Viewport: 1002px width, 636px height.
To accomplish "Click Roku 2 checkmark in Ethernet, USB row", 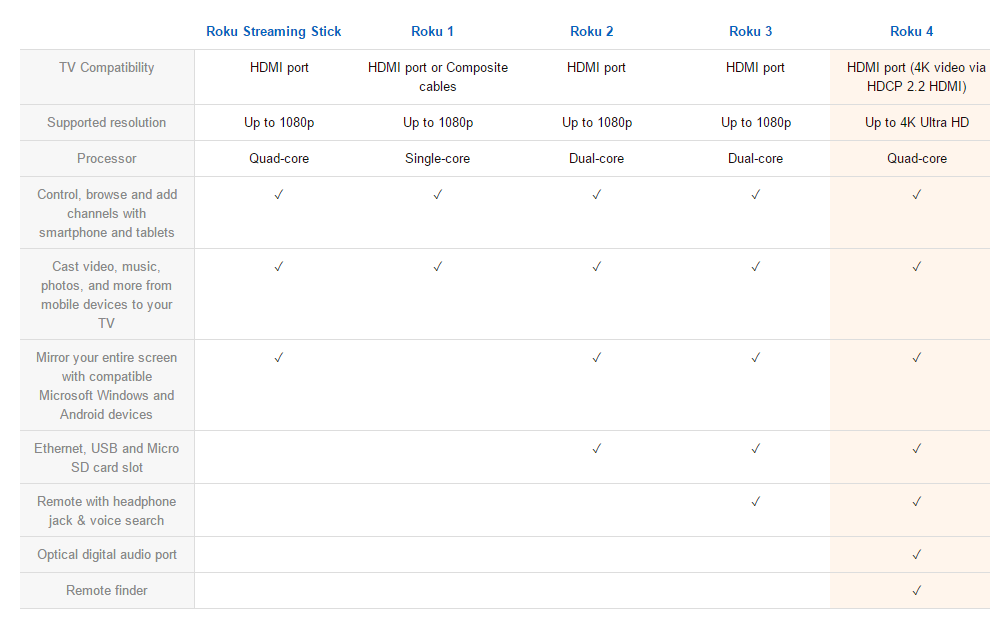I will [596, 449].
